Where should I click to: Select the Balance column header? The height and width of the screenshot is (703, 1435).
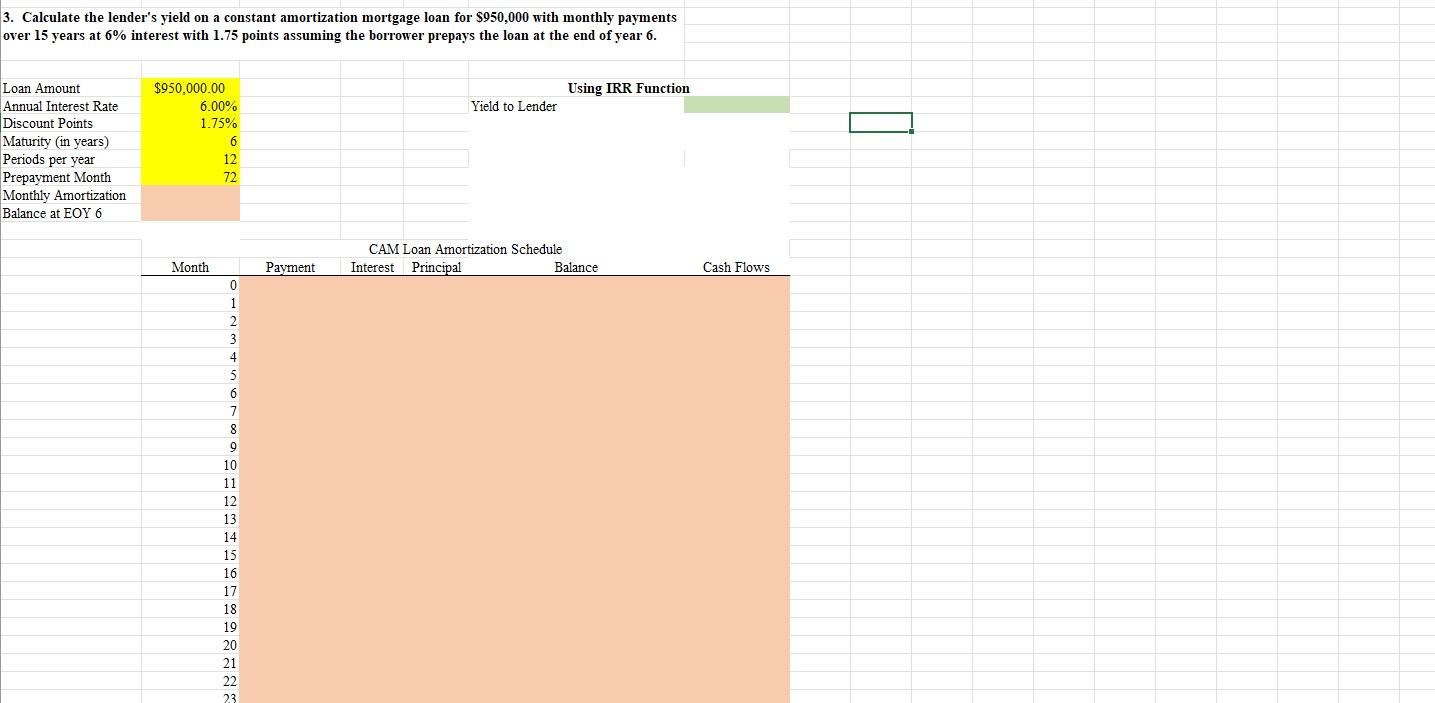click(x=575, y=267)
